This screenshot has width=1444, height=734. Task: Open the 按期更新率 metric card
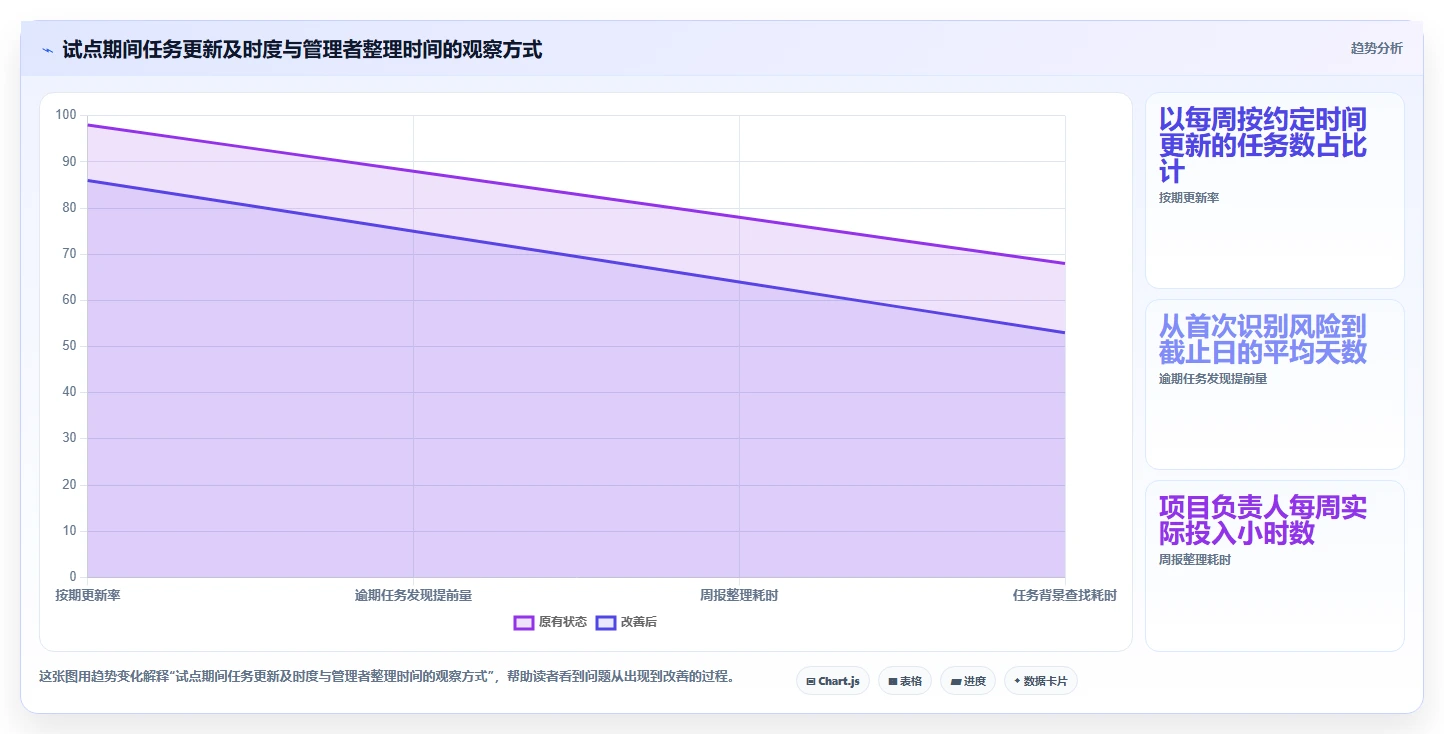pyautogui.click(x=1274, y=191)
